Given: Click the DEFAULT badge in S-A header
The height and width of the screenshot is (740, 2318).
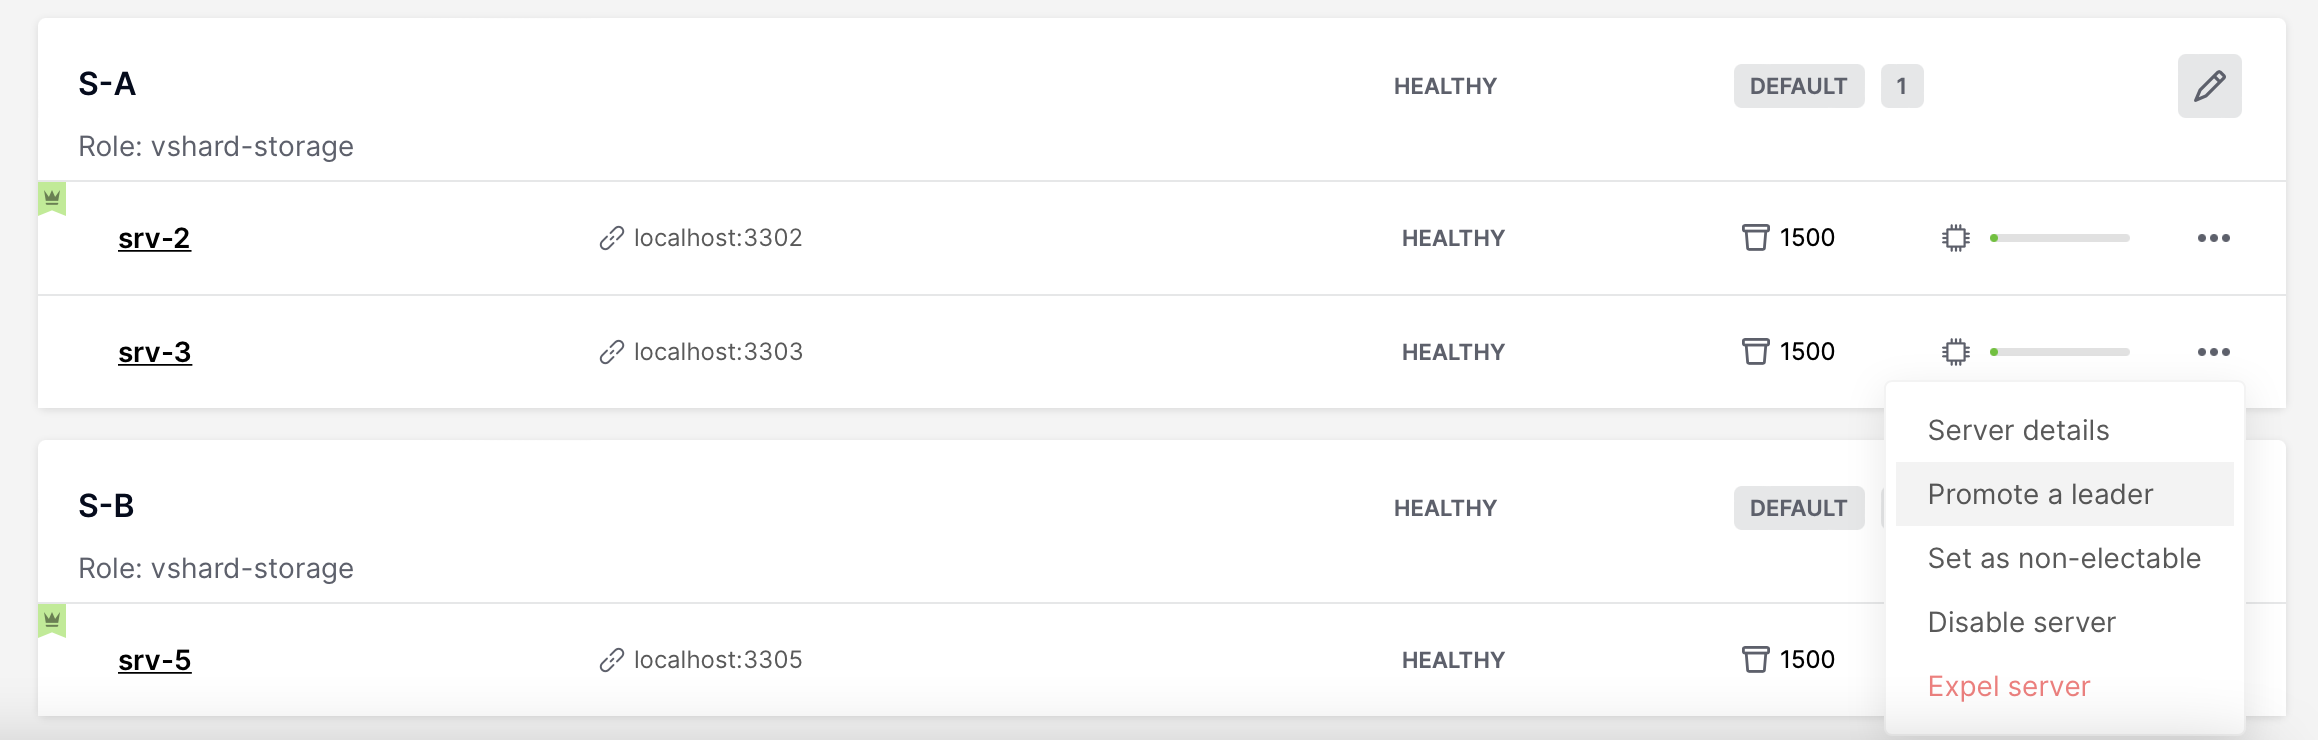Looking at the screenshot, I should point(1799,86).
